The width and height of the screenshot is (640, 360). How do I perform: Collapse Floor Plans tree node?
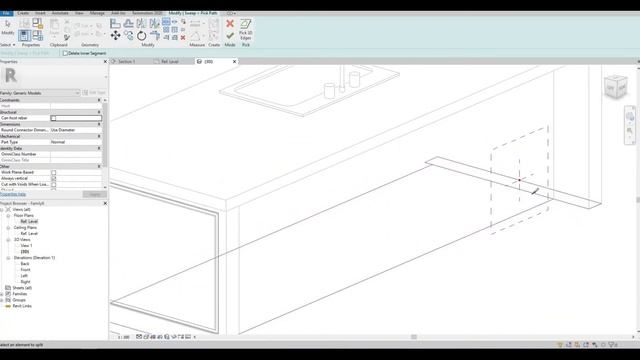[8, 216]
